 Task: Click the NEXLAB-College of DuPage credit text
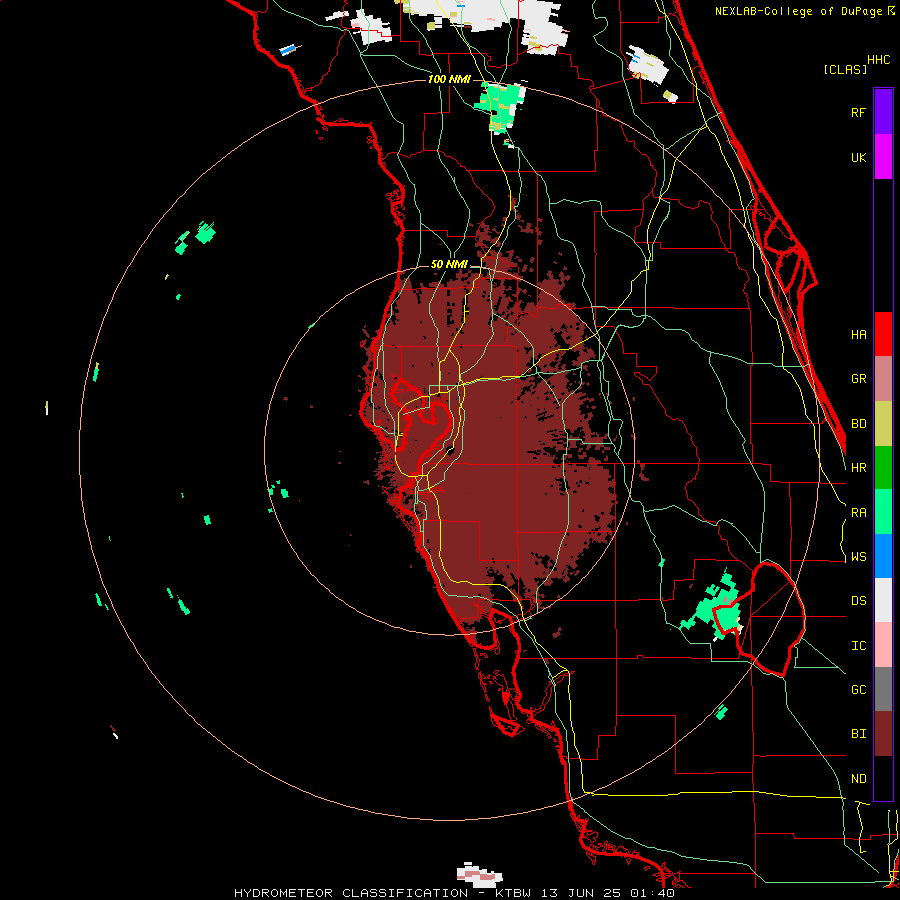click(x=804, y=11)
